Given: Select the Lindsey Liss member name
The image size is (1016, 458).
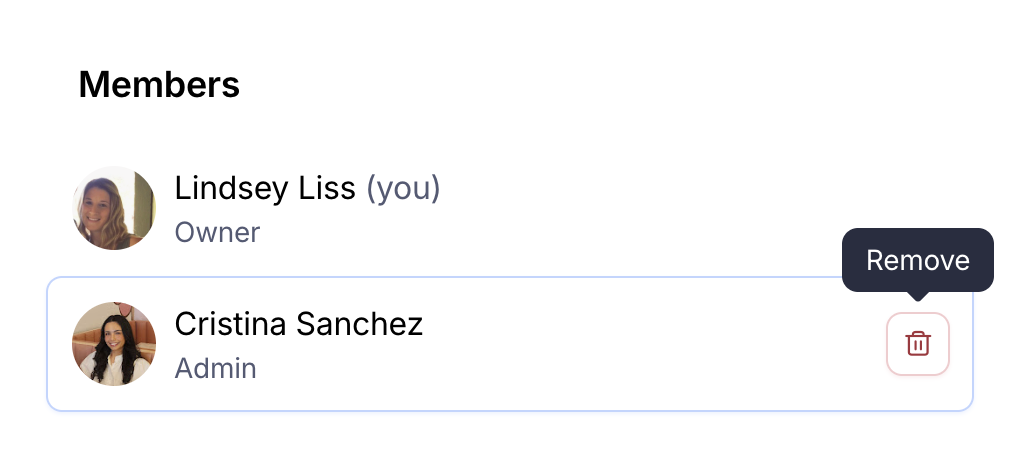Looking at the screenshot, I should coord(265,188).
